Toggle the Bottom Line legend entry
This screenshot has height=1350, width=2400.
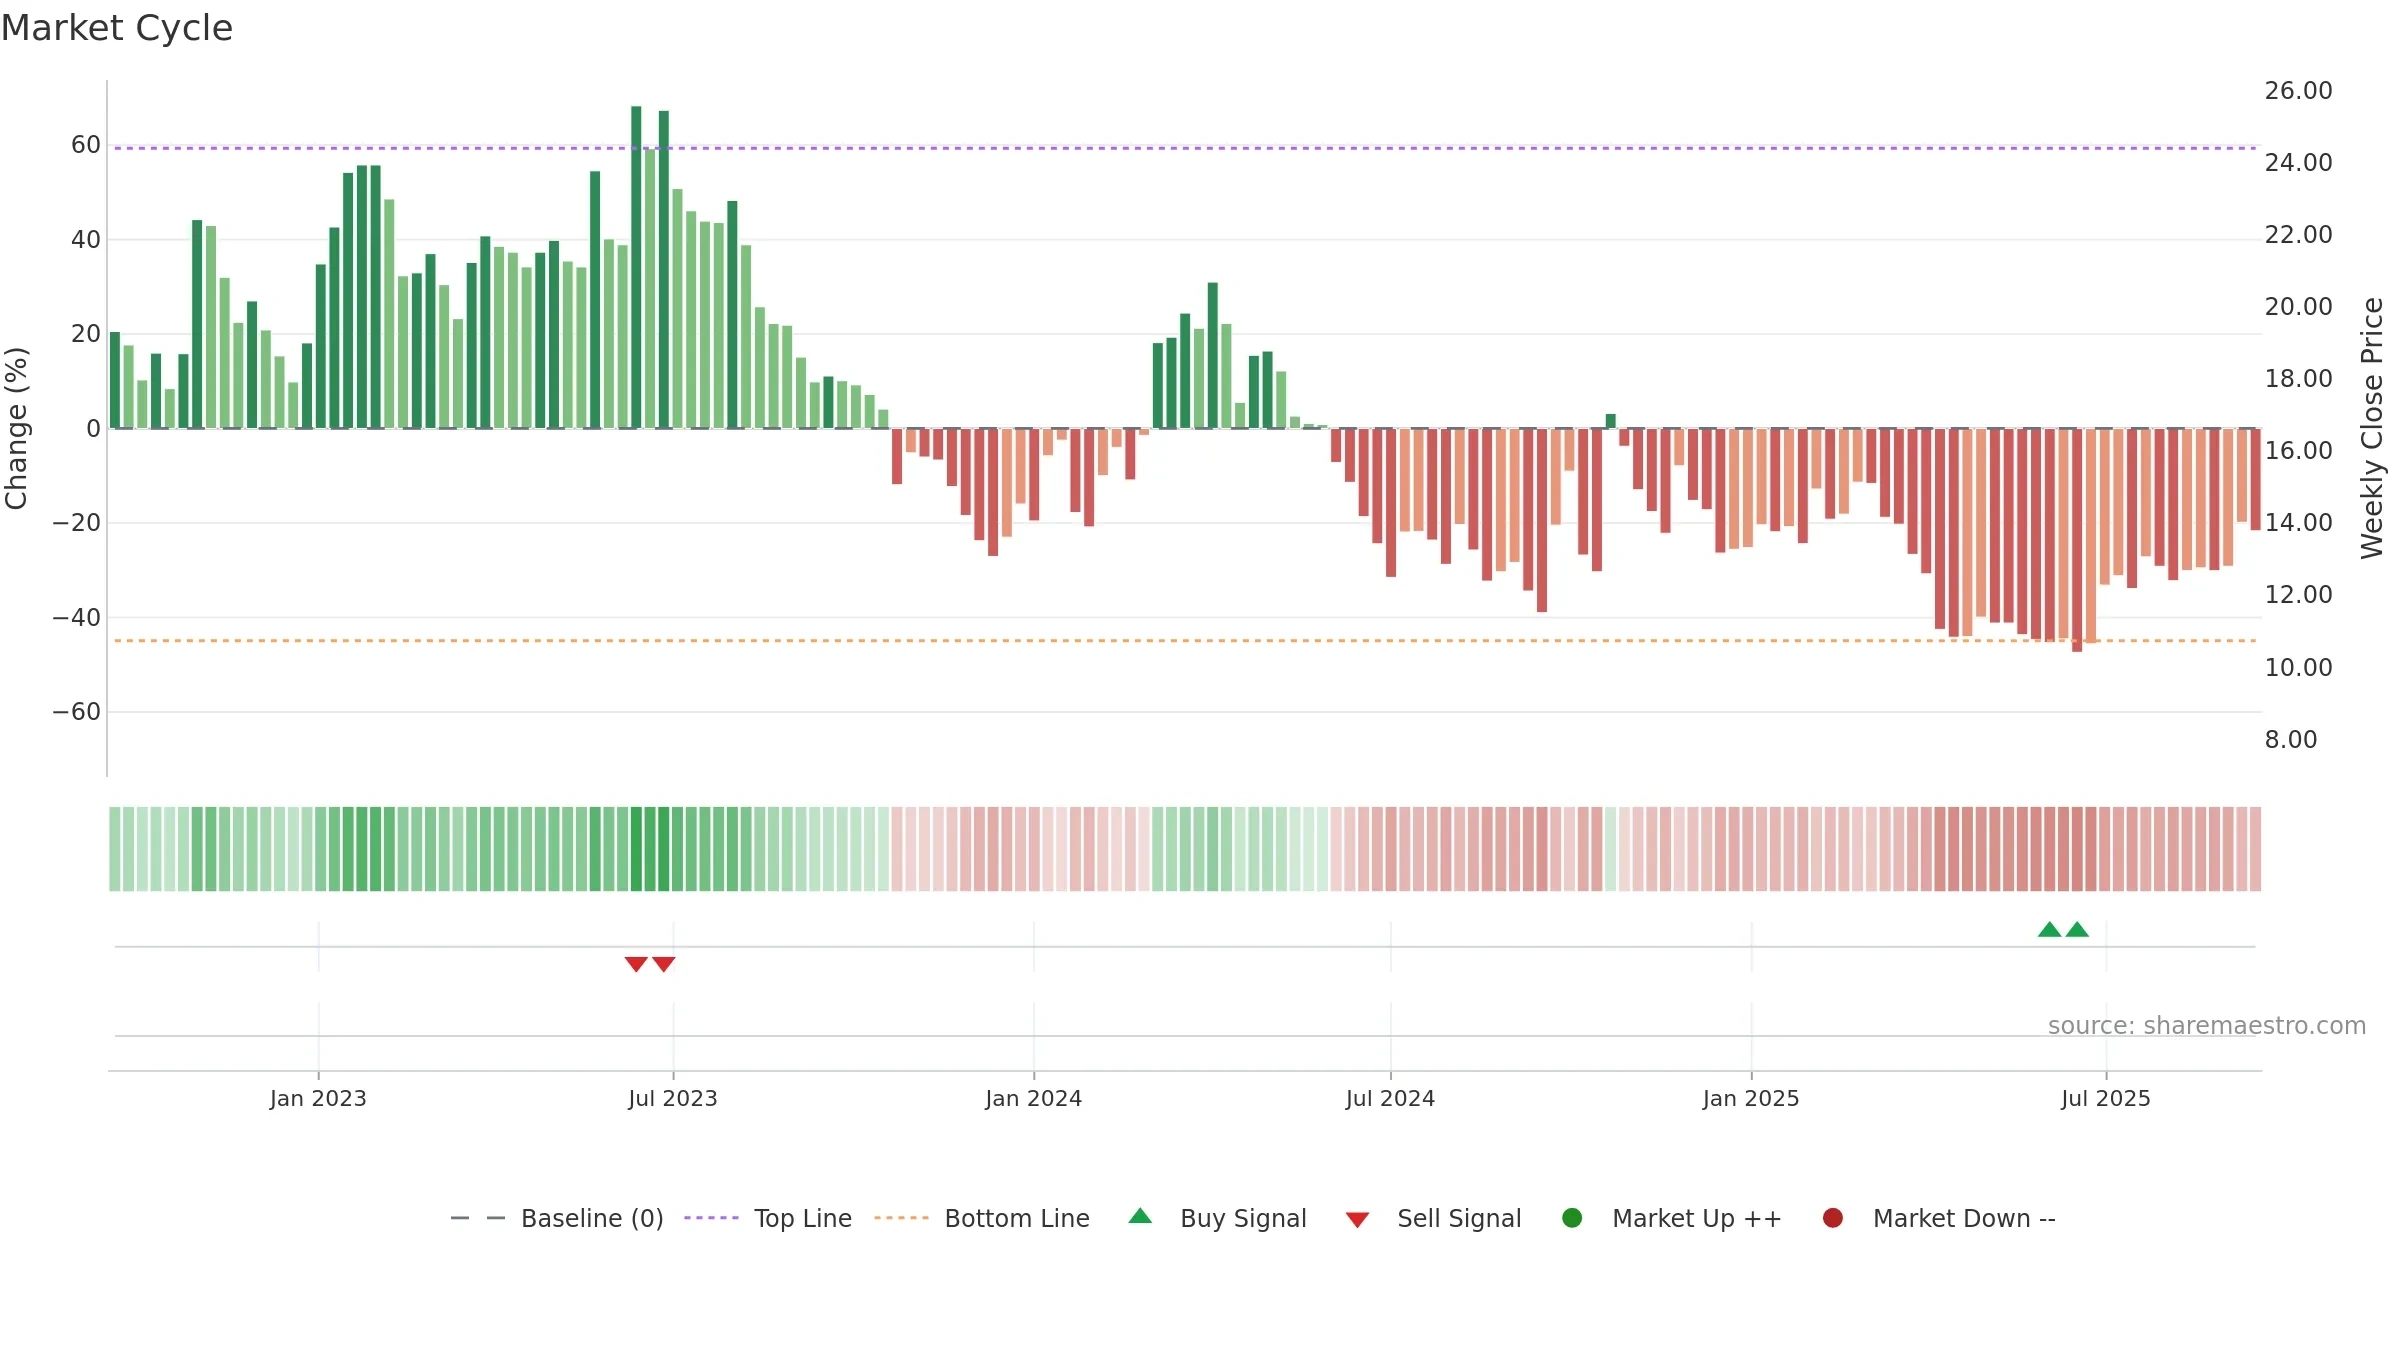pyautogui.click(x=982, y=1218)
